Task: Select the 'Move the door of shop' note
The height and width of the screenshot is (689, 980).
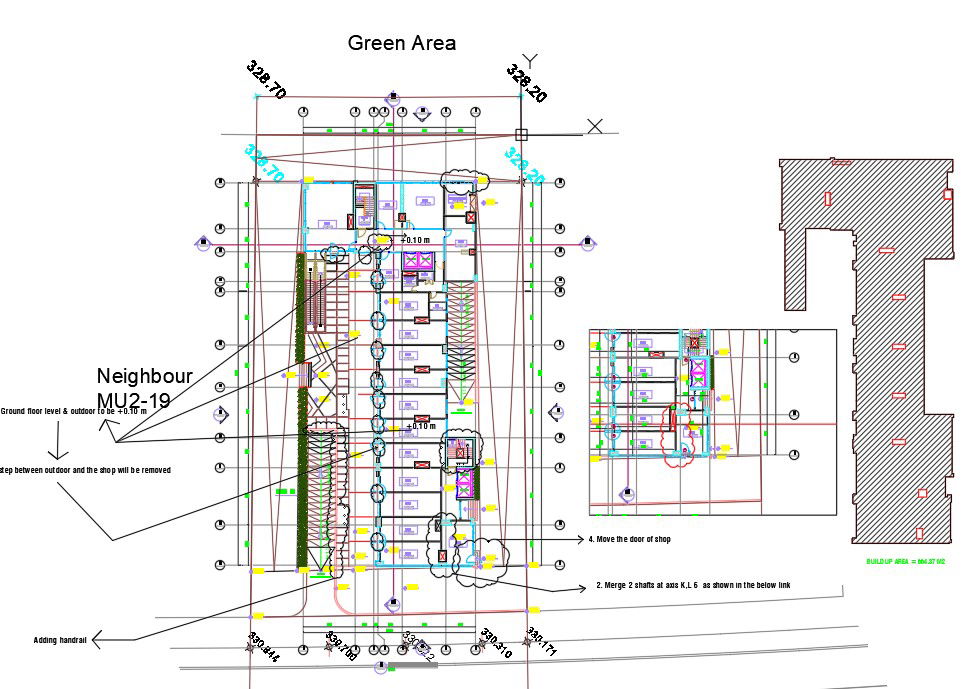Action: 631,540
